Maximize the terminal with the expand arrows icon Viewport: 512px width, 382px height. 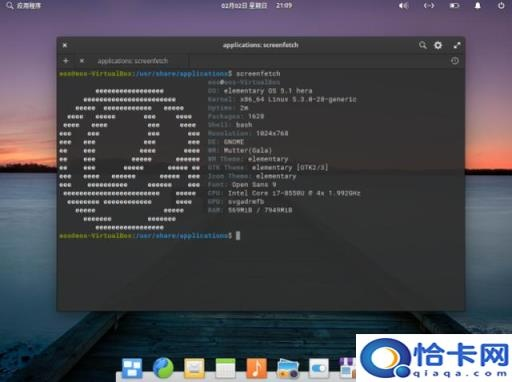point(457,45)
